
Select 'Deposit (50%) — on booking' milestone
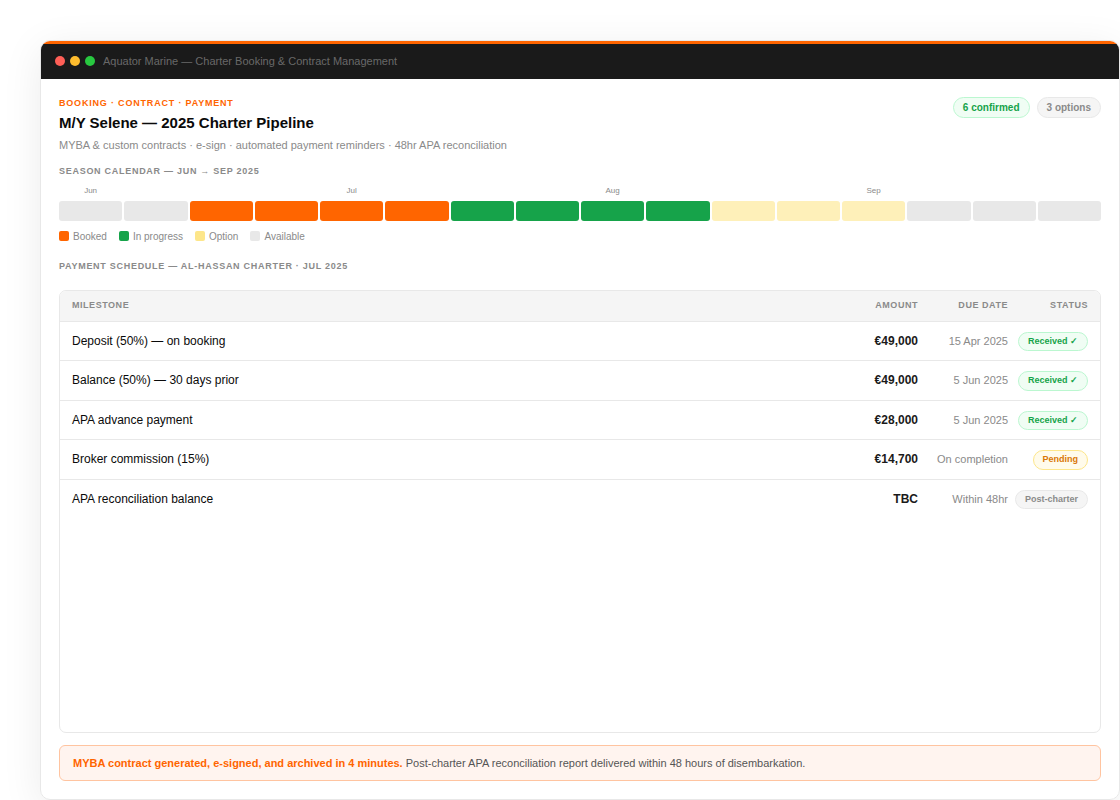click(x=149, y=341)
